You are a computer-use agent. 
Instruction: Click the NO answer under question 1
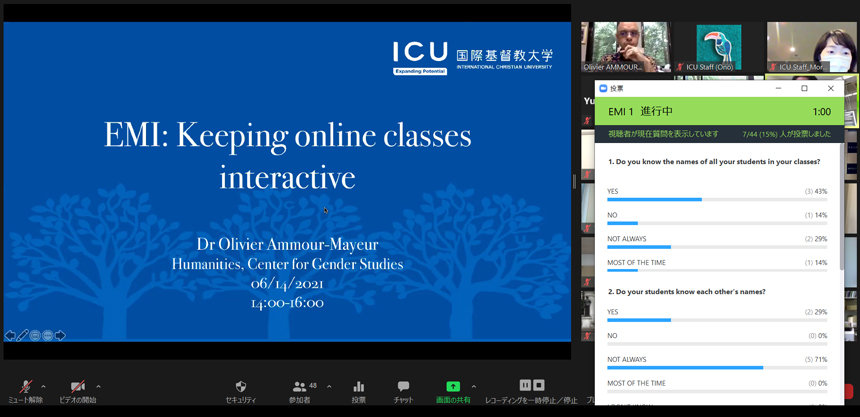pyautogui.click(x=612, y=215)
